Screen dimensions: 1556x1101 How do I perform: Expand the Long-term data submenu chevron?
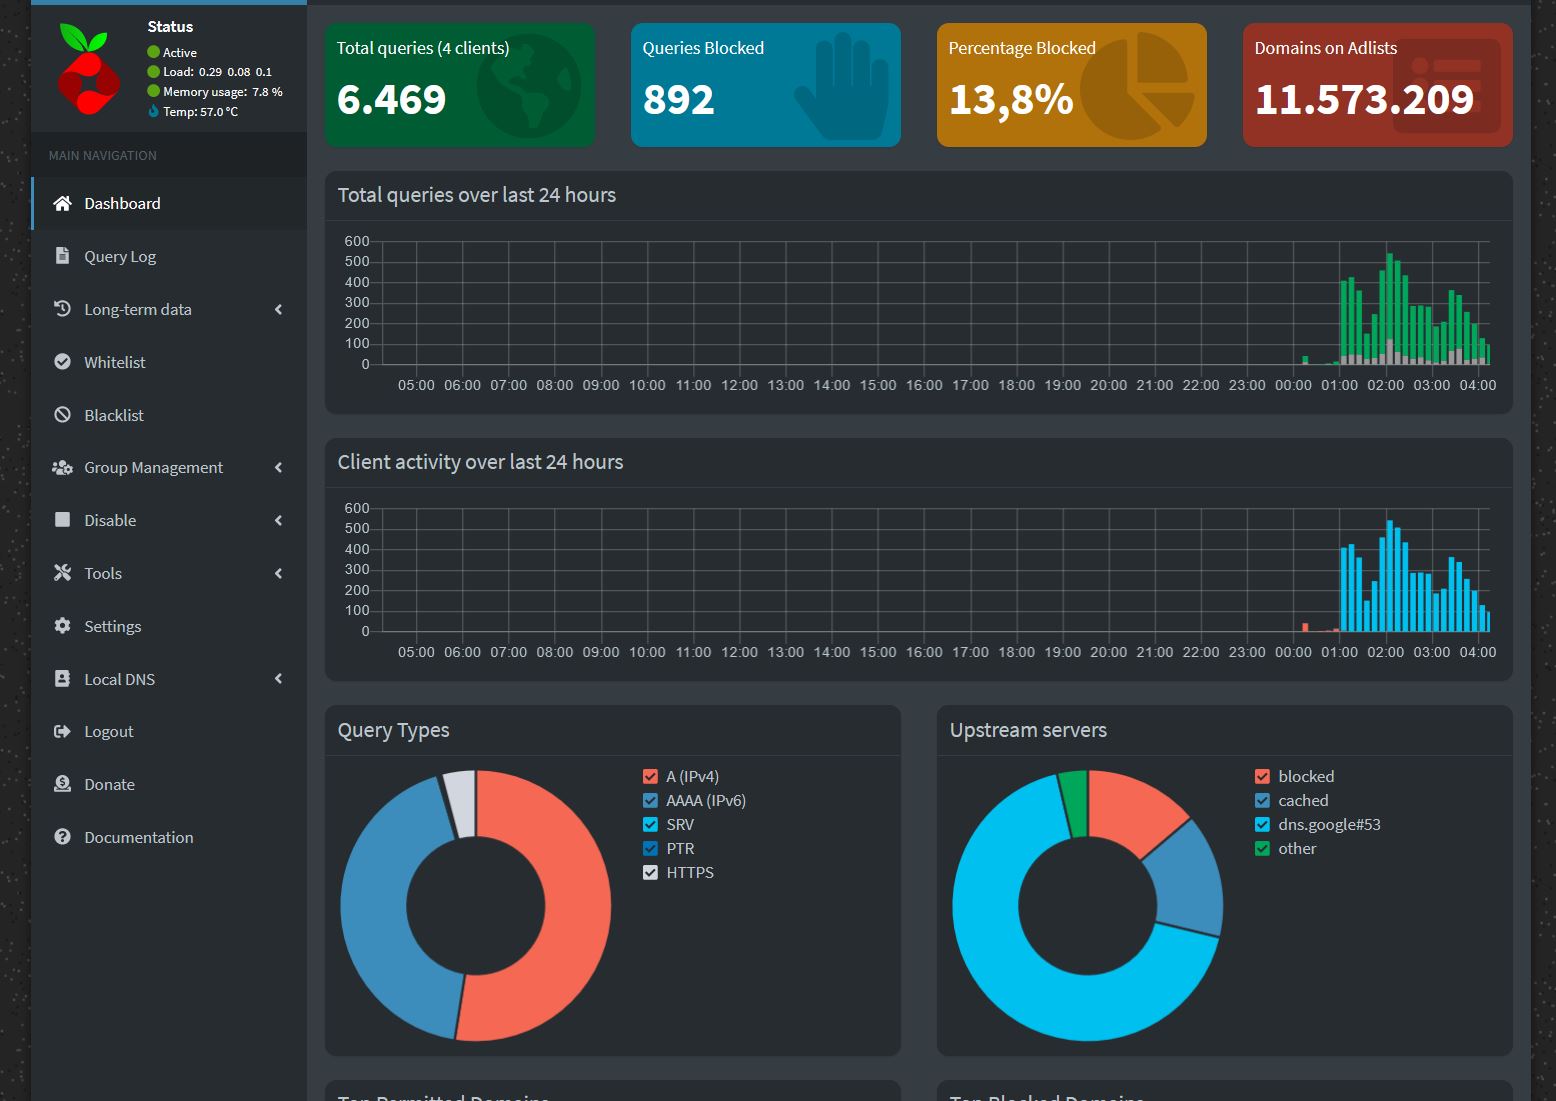[x=279, y=309]
